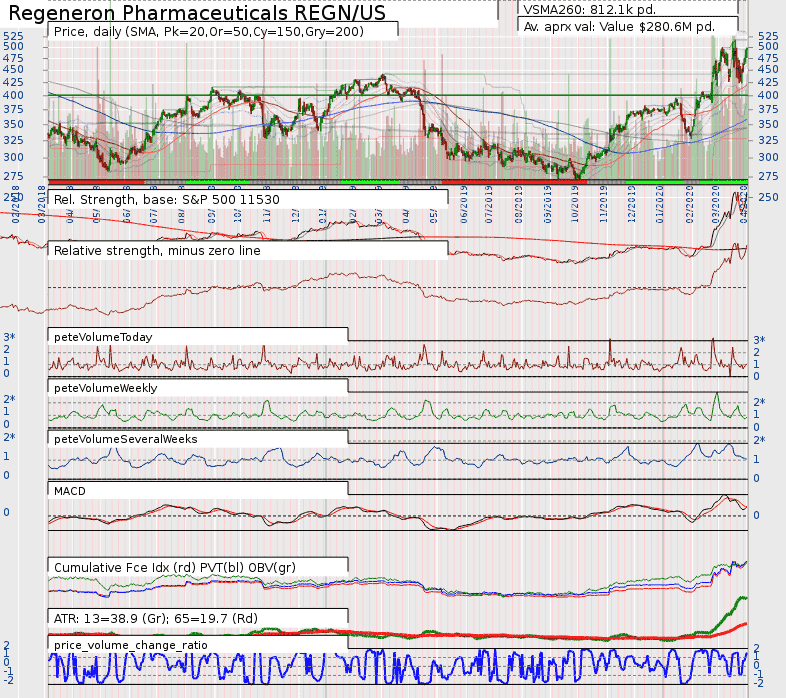This screenshot has height=698, width=786.
Task: Click the 03/2020 date label
Action: click(x=716, y=205)
